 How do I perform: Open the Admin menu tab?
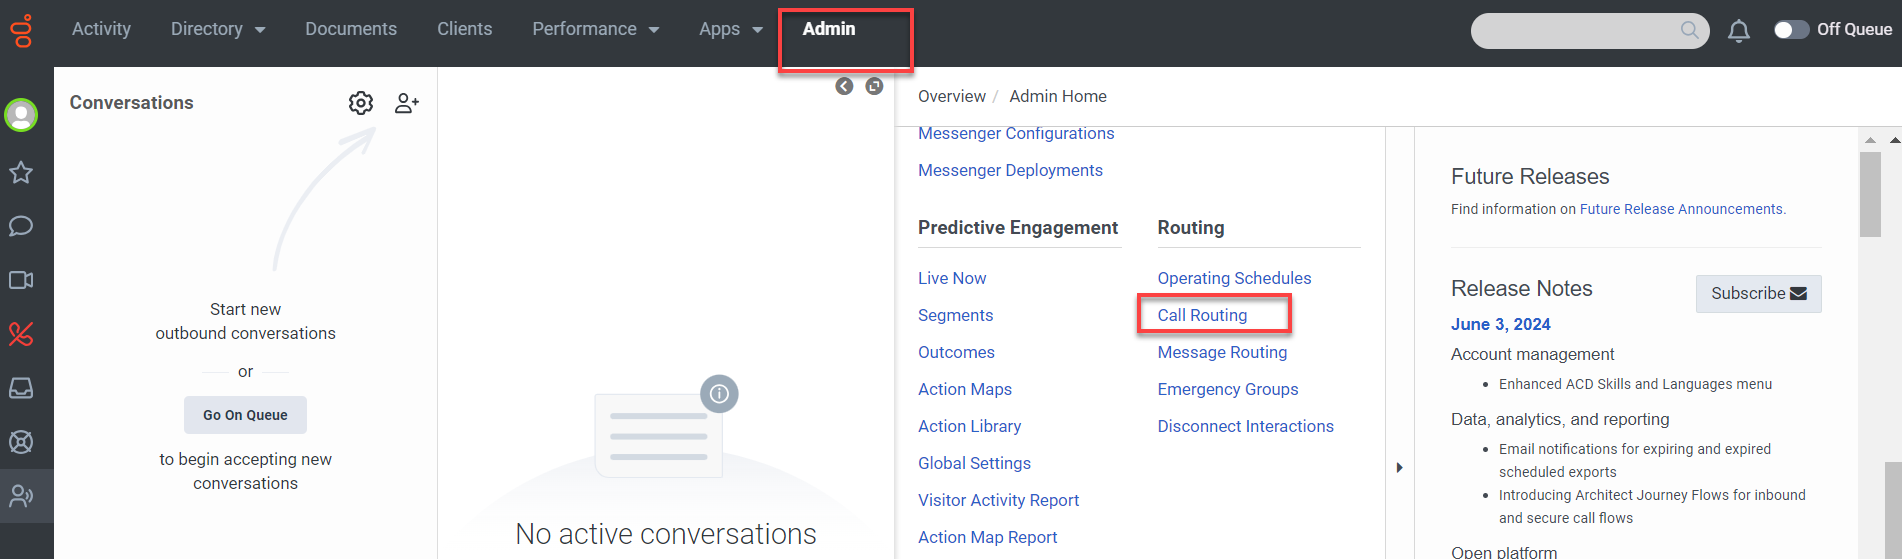829,29
